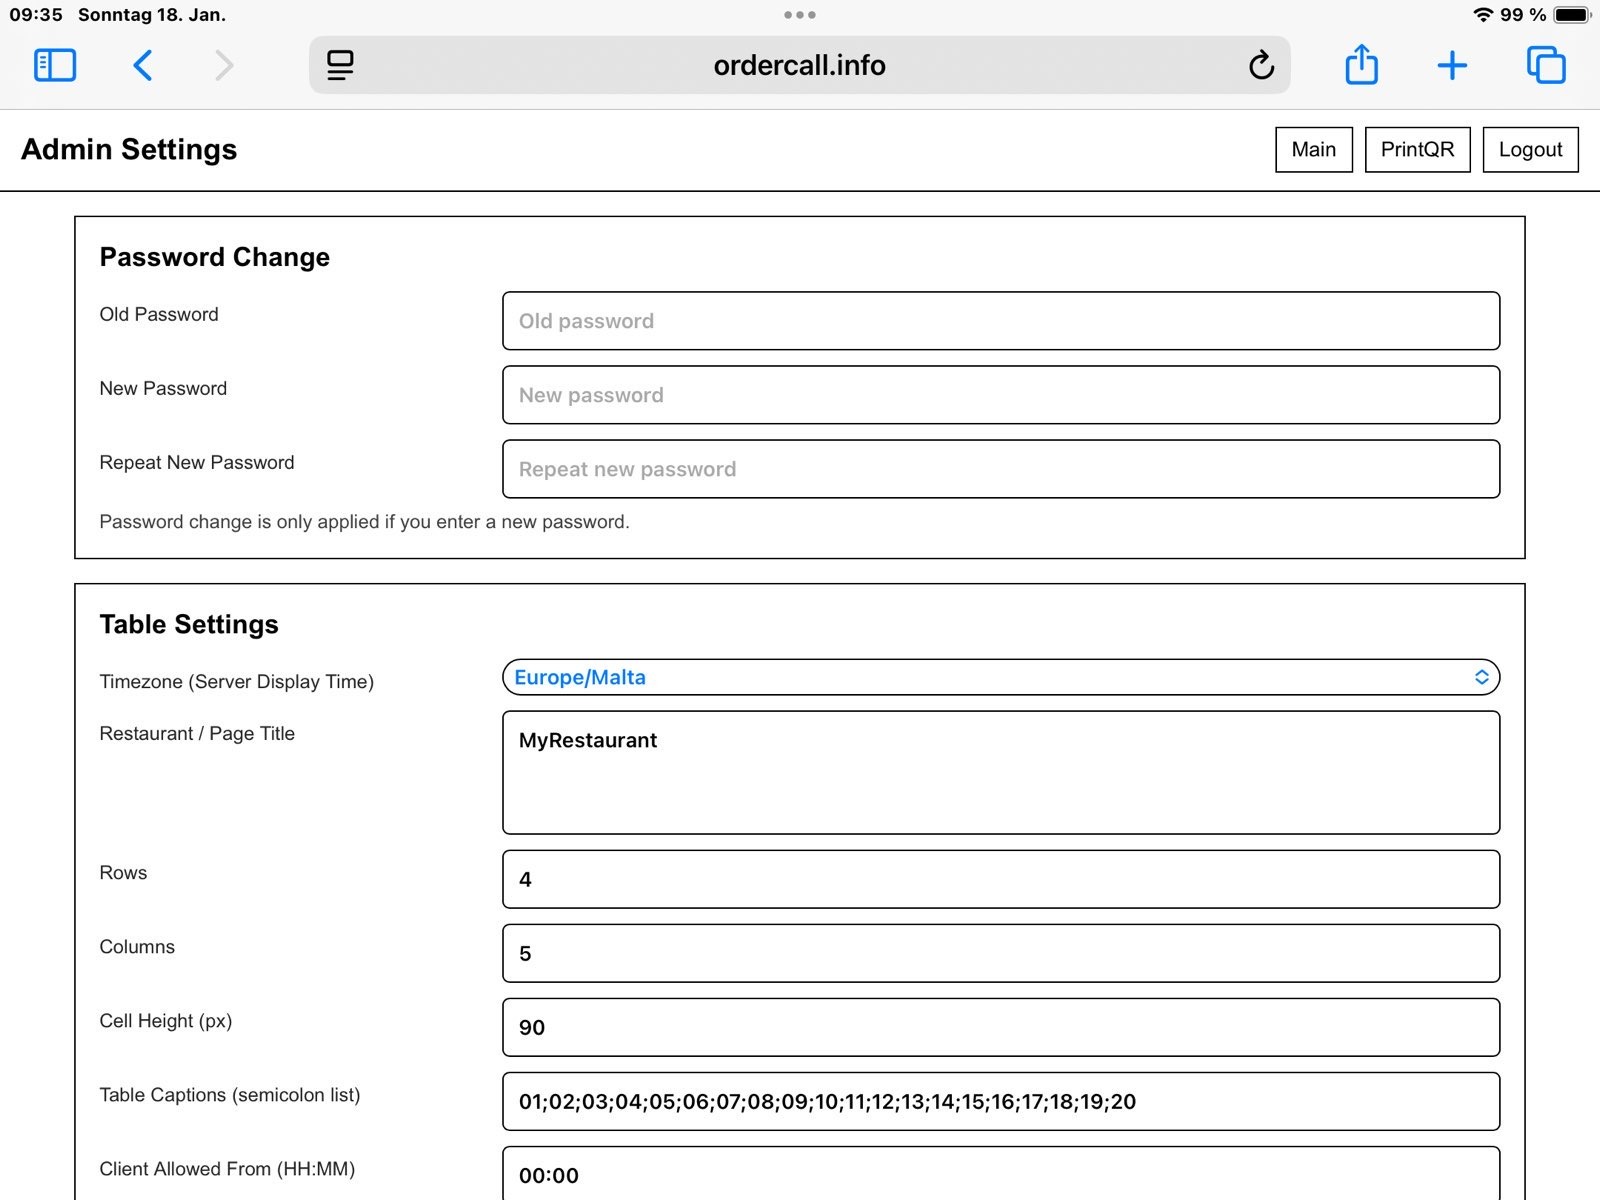1600x1200 pixels.
Task: Edit the Table Captions semicolon list
Action: point(1000,1101)
